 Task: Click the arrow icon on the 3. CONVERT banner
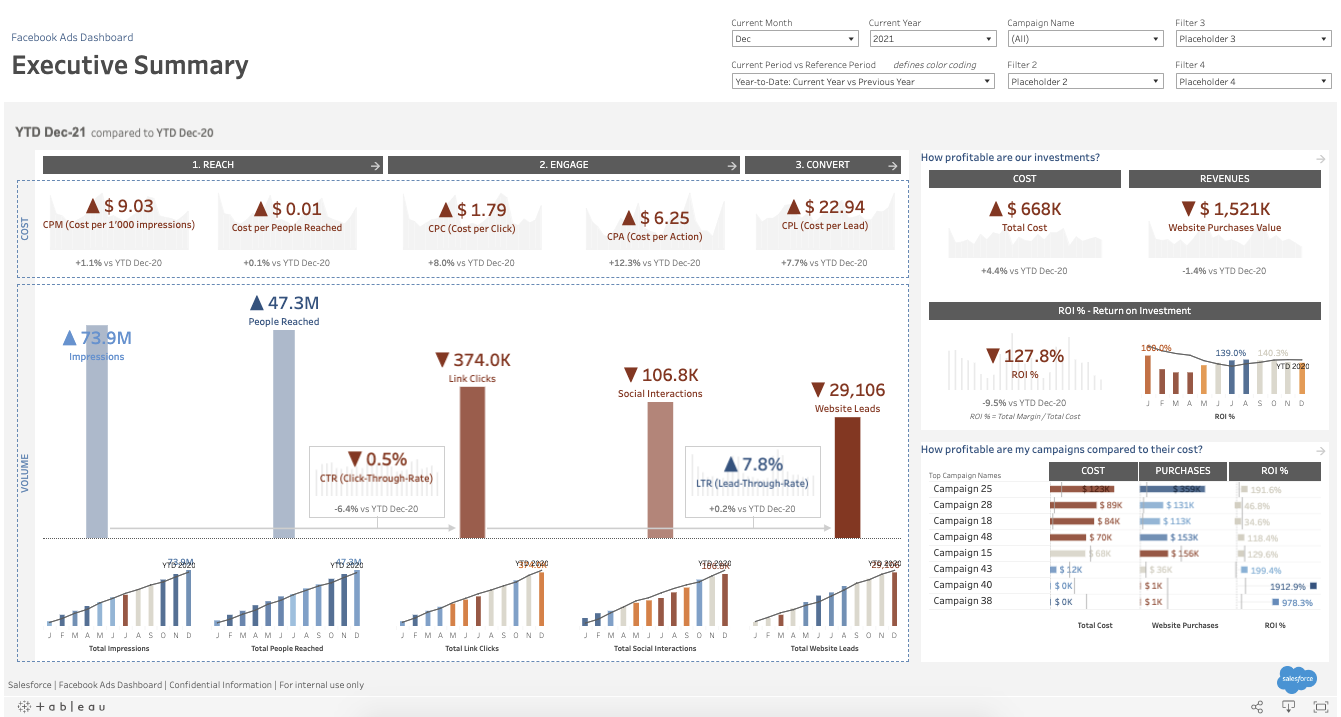893,165
